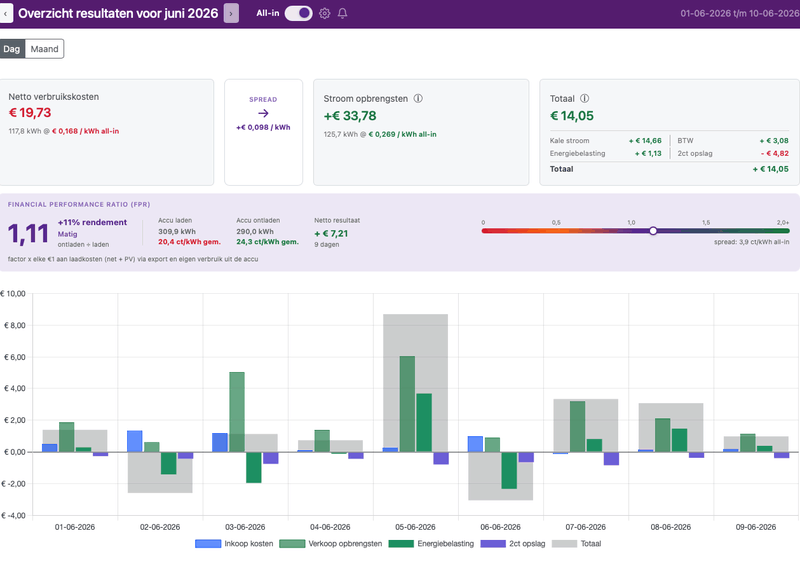Toggle 2ct opslag legend series
The height and width of the screenshot is (566, 800).
click(x=513, y=544)
